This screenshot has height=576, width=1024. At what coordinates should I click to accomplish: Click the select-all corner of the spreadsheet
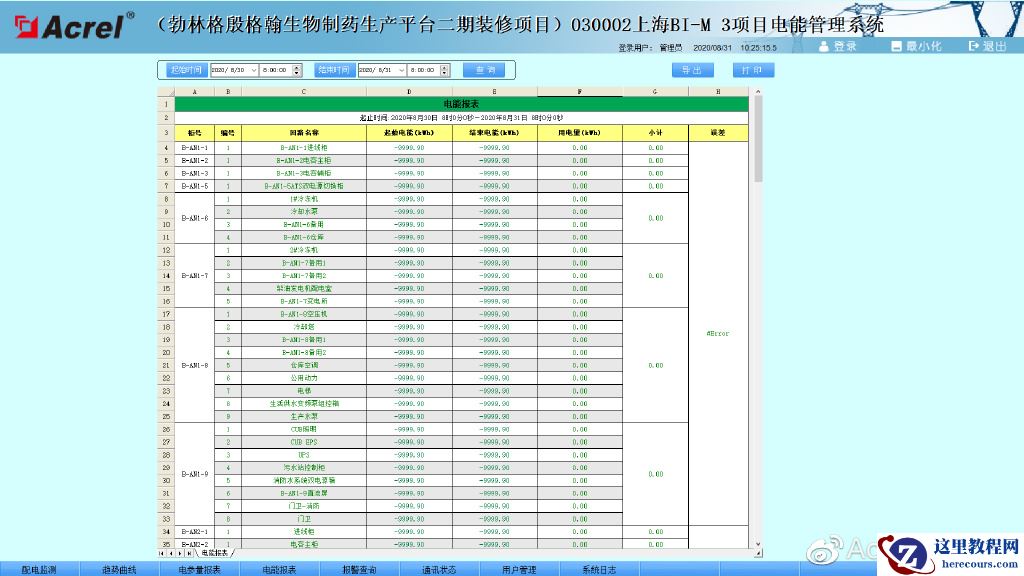tap(166, 92)
